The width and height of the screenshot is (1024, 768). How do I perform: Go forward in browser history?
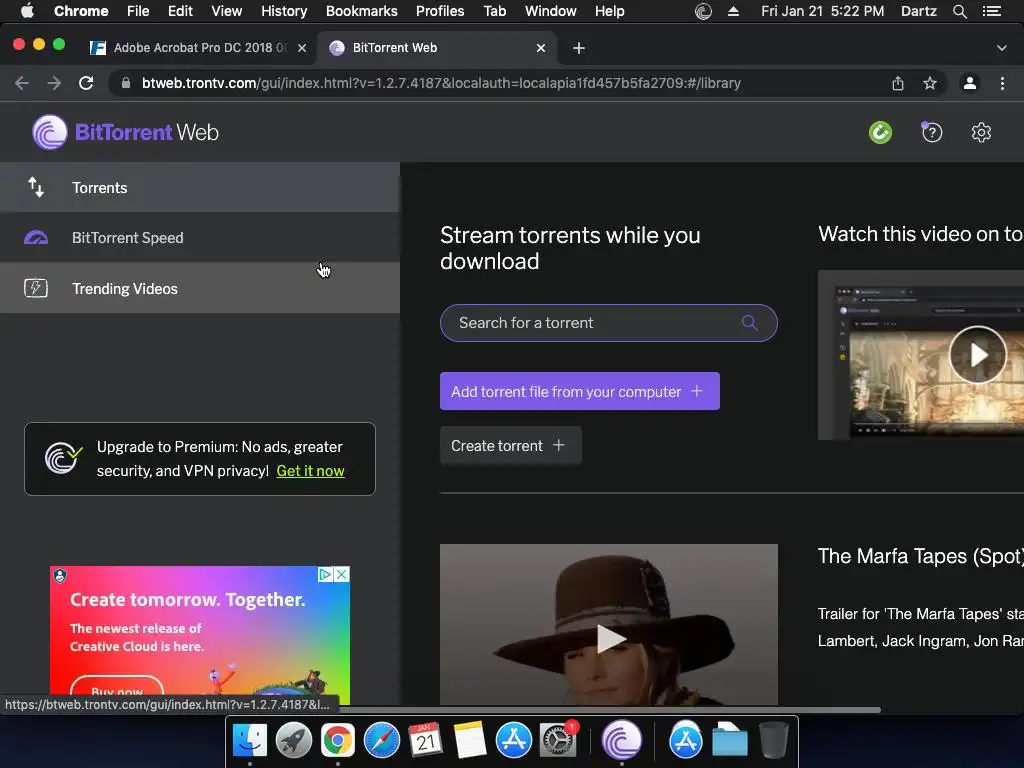[x=54, y=83]
